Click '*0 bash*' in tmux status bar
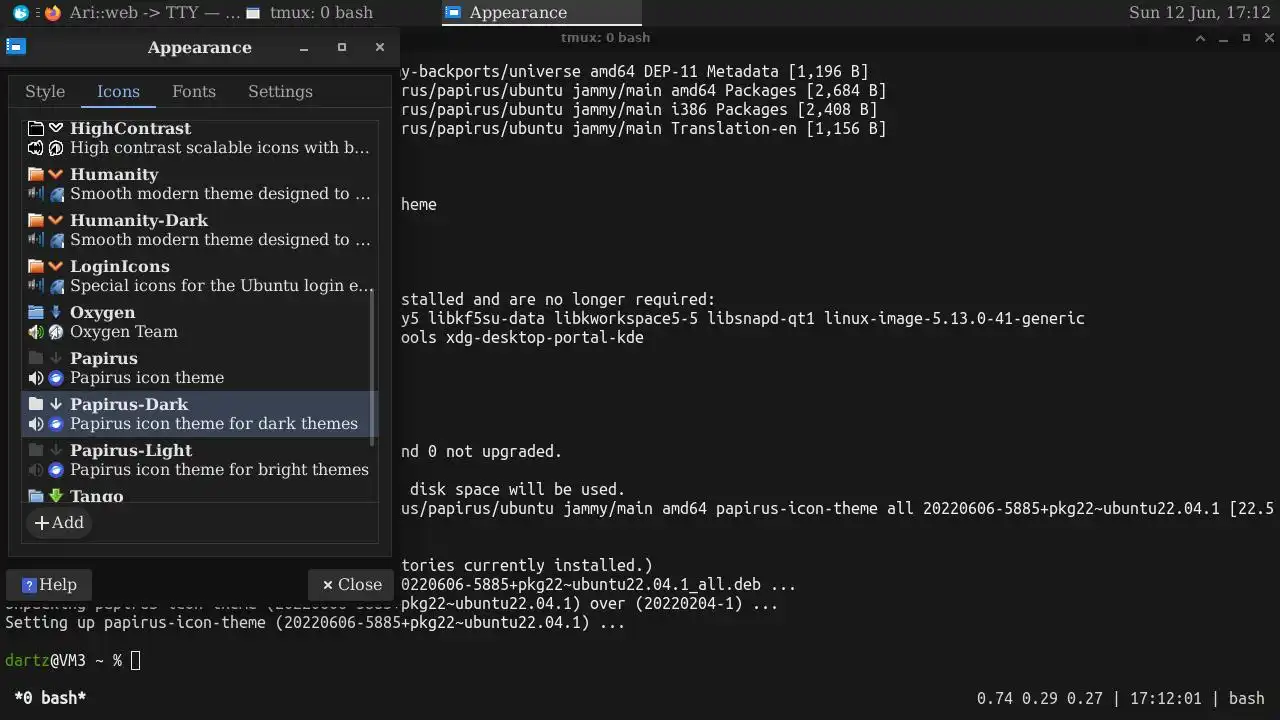The width and height of the screenshot is (1280, 720). [x=50, y=698]
